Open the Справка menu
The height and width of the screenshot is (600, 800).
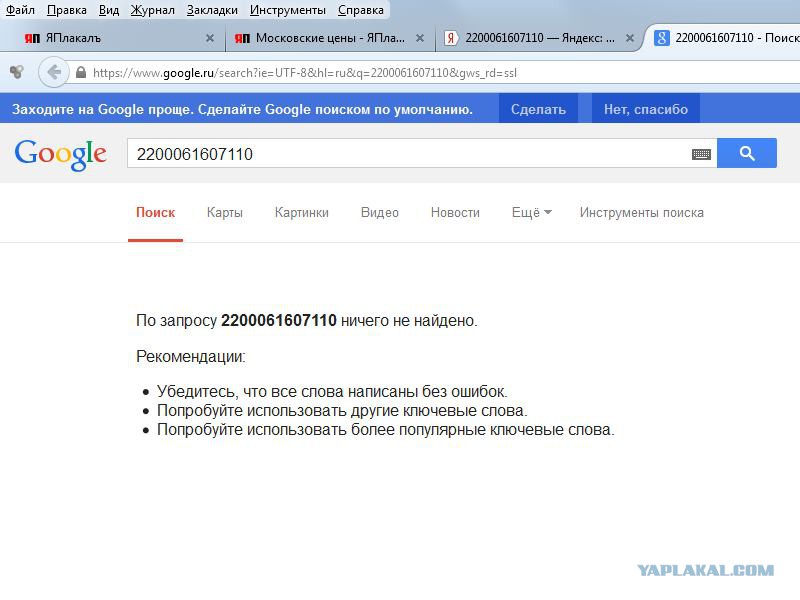click(x=361, y=10)
